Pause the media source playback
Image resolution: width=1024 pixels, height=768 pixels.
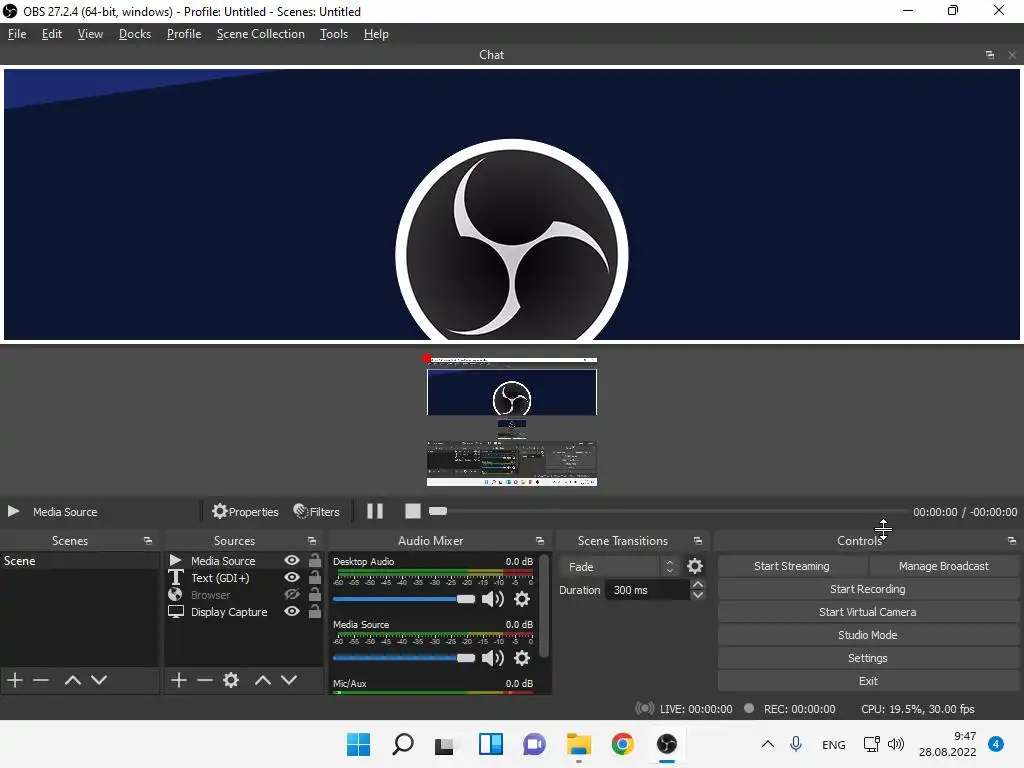[x=375, y=511]
